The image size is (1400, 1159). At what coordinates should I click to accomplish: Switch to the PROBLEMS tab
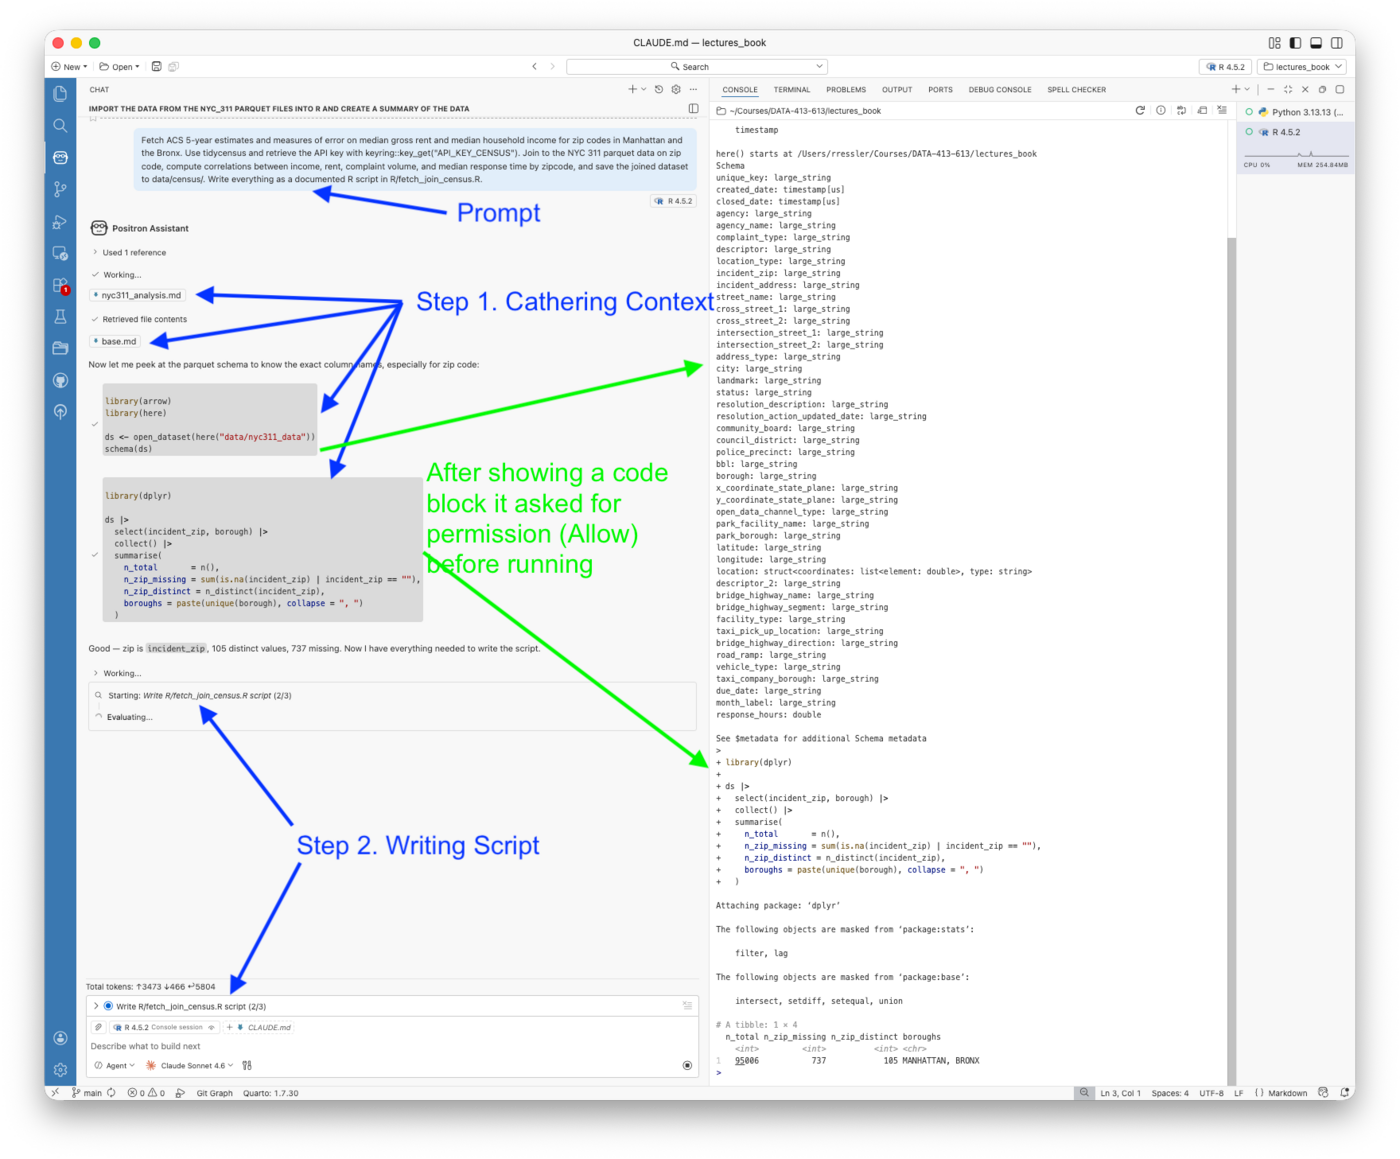pyautogui.click(x=845, y=89)
